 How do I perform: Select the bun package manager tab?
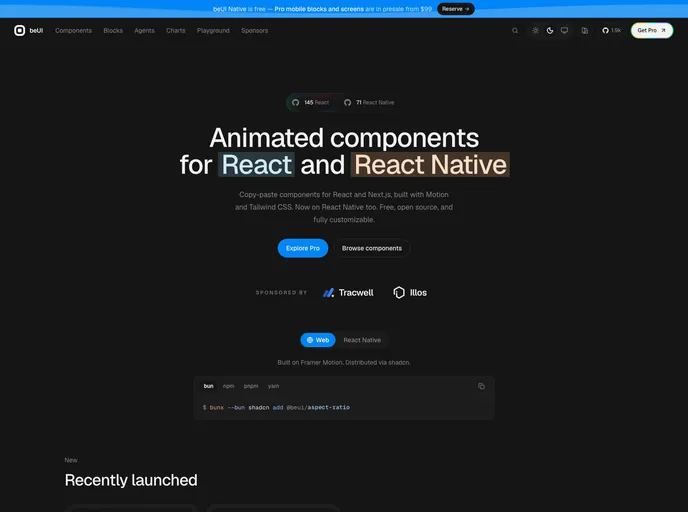click(x=208, y=386)
